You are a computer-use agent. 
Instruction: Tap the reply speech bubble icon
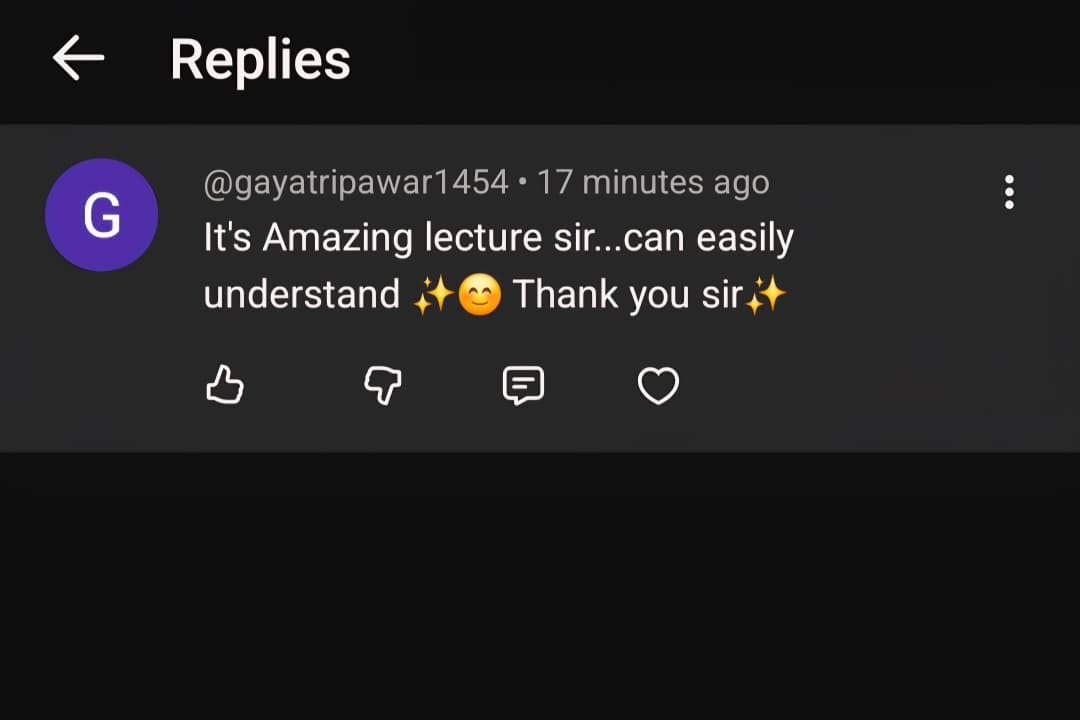tap(523, 385)
